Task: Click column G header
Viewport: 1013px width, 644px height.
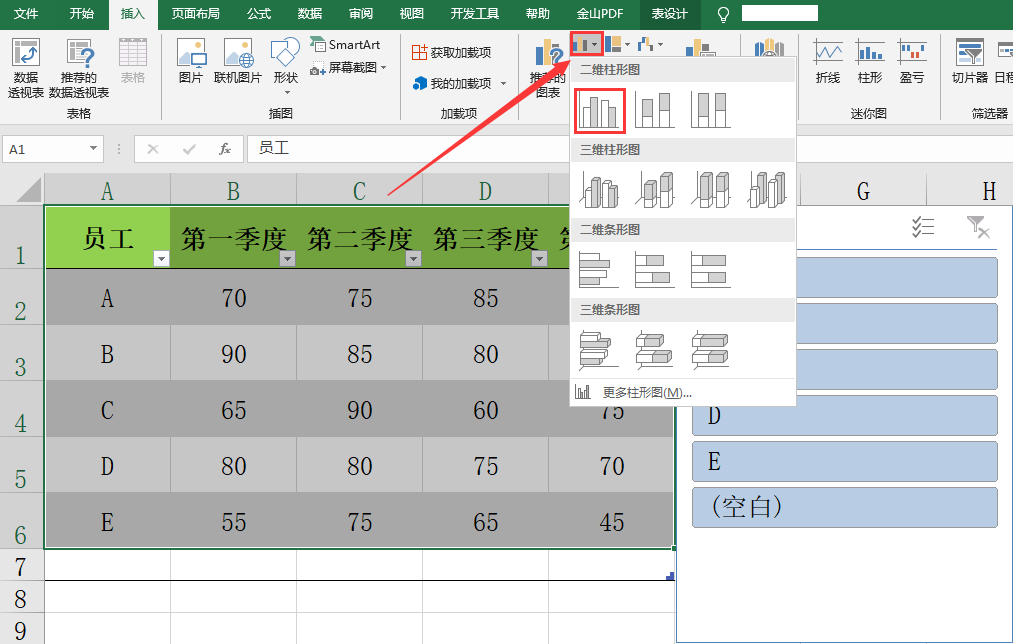Action: click(x=863, y=191)
